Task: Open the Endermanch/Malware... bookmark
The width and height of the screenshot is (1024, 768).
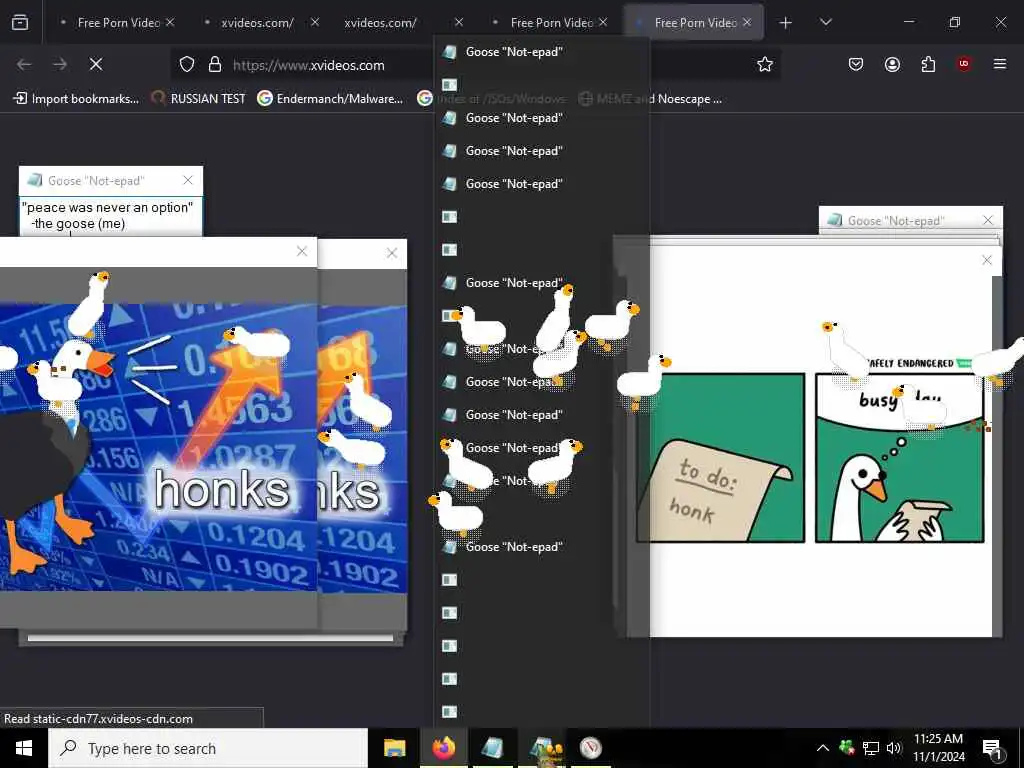Action: [330, 99]
